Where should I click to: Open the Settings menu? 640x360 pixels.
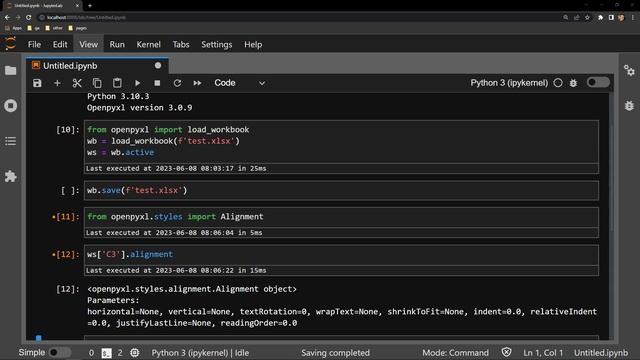pos(216,44)
